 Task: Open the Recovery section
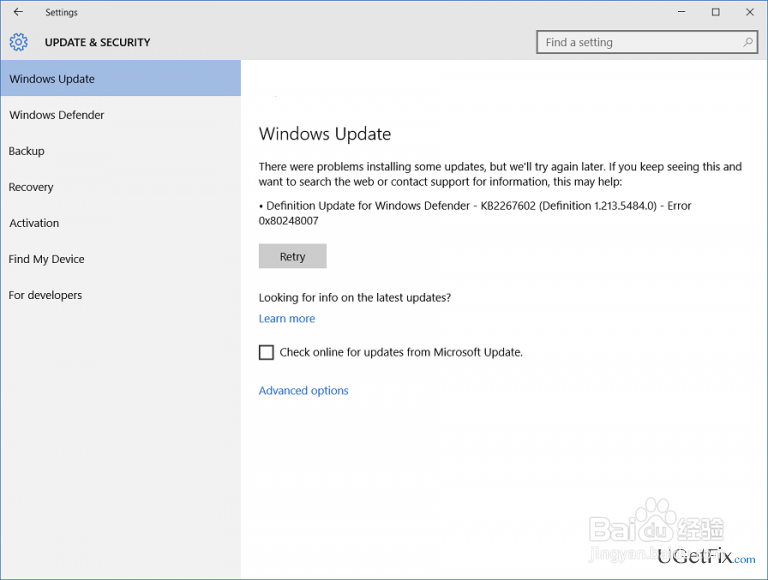120,187
